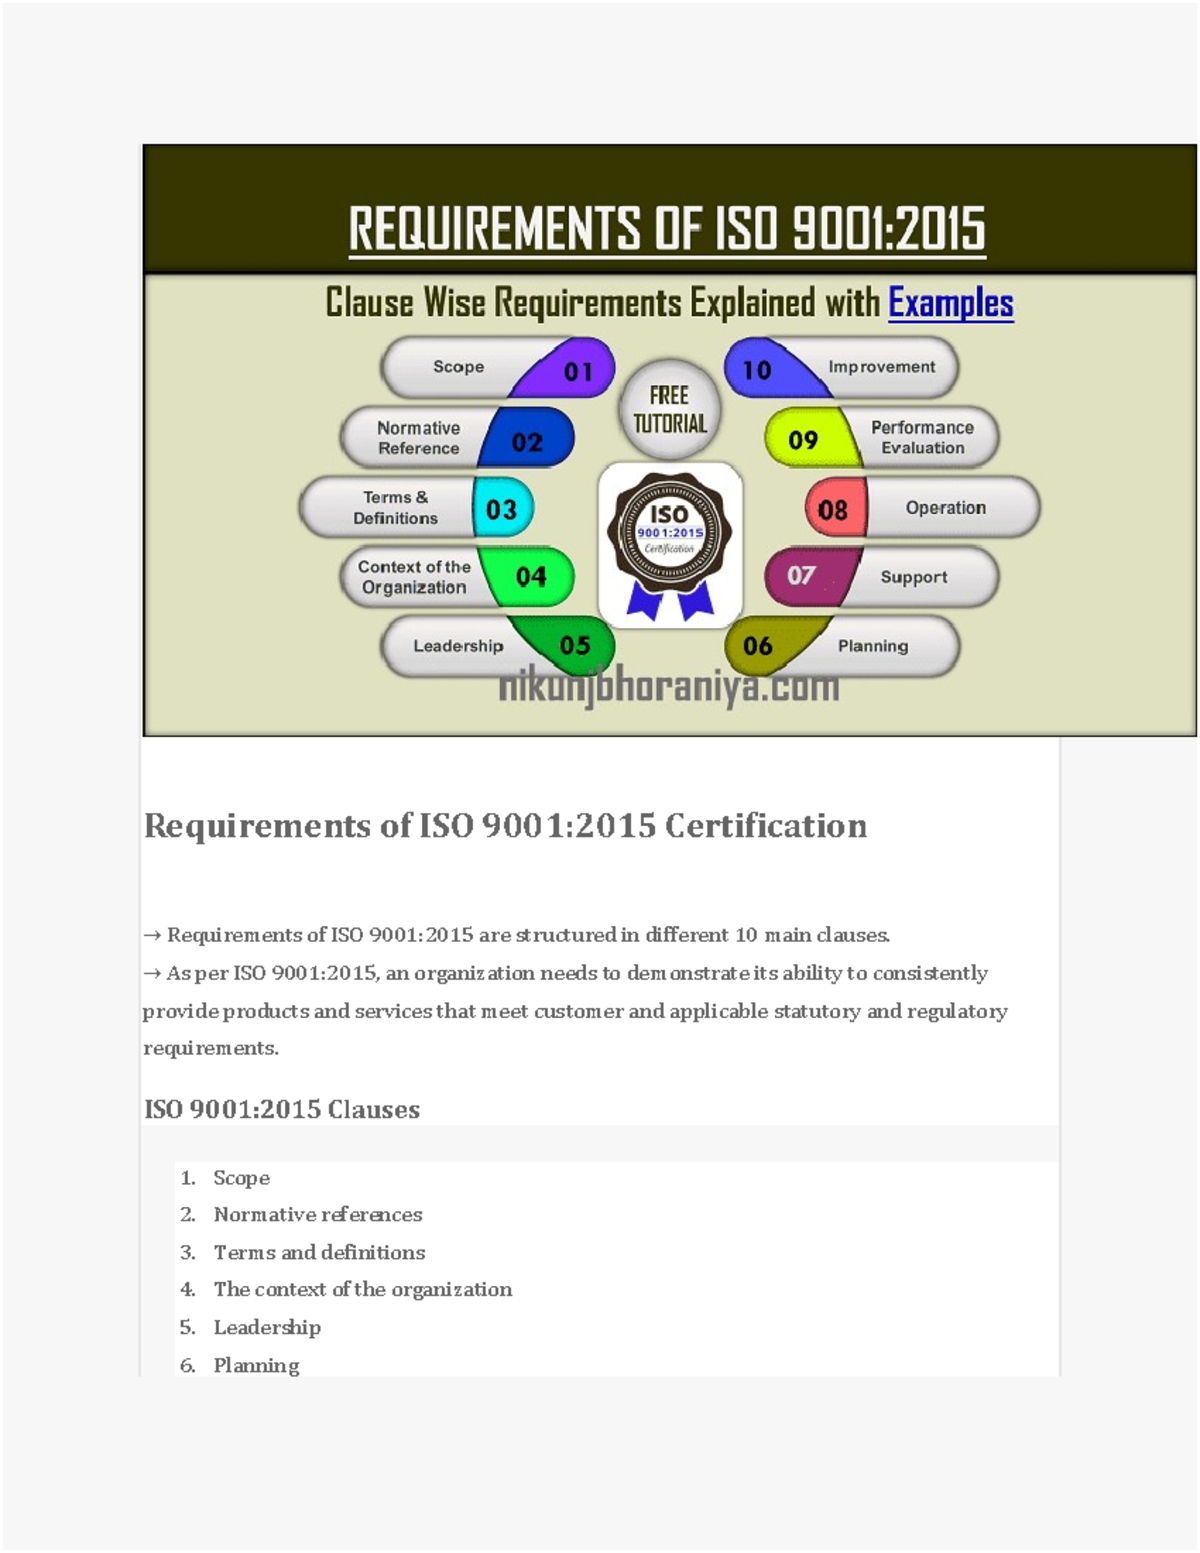
Task: Click the Planning 06 pill
Action: 842,646
